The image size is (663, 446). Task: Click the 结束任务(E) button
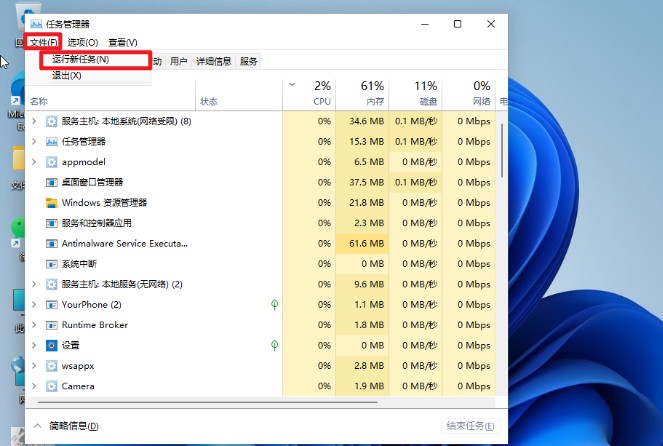tap(470, 426)
